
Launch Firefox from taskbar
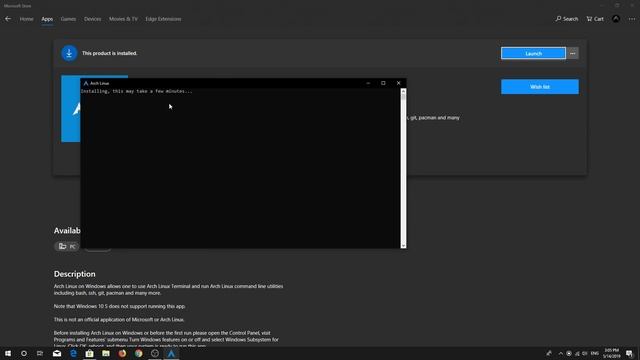(122, 353)
